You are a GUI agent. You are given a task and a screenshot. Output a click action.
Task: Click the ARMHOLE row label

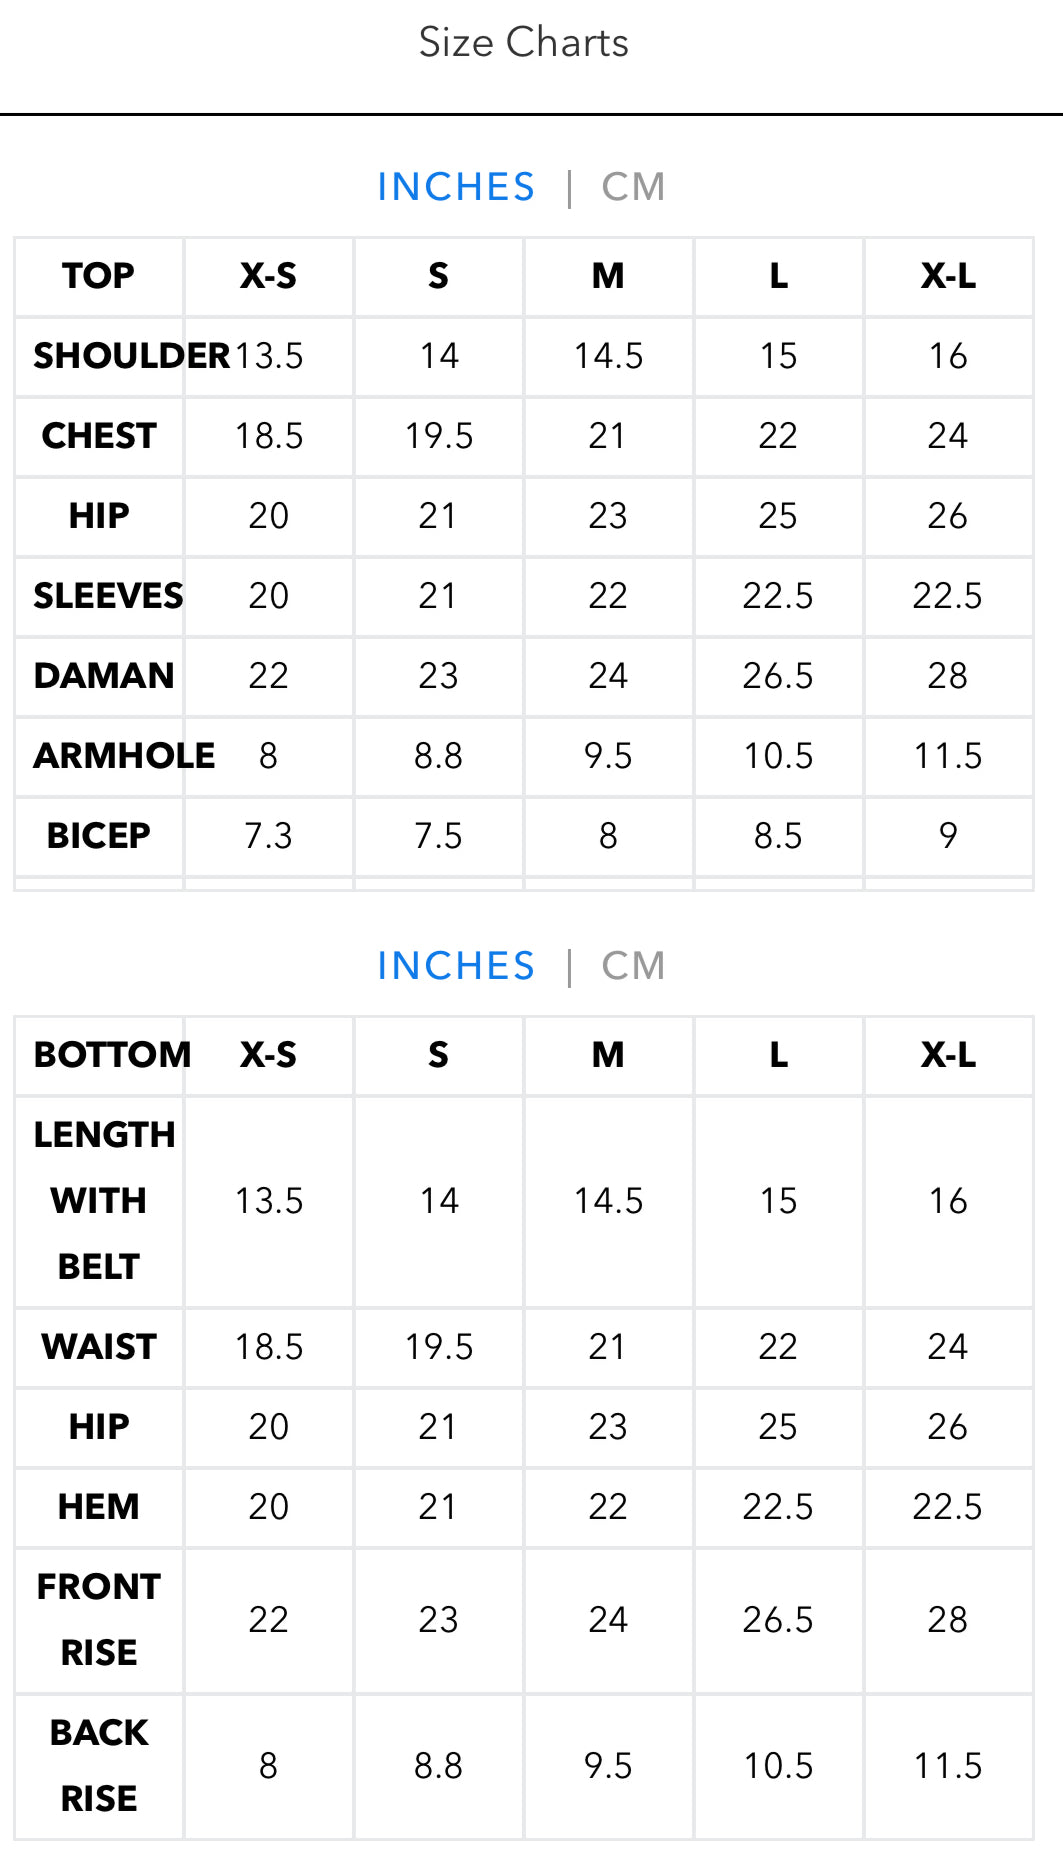124,756
